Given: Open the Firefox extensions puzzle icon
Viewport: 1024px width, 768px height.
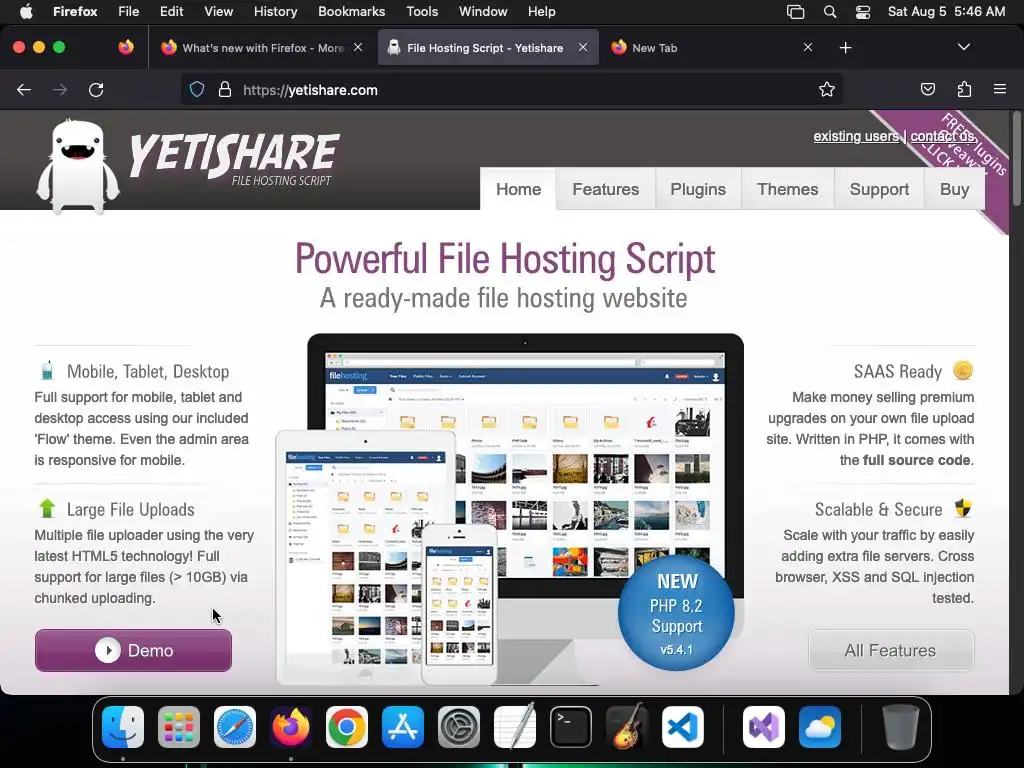Looking at the screenshot, I should click(964, 89).
